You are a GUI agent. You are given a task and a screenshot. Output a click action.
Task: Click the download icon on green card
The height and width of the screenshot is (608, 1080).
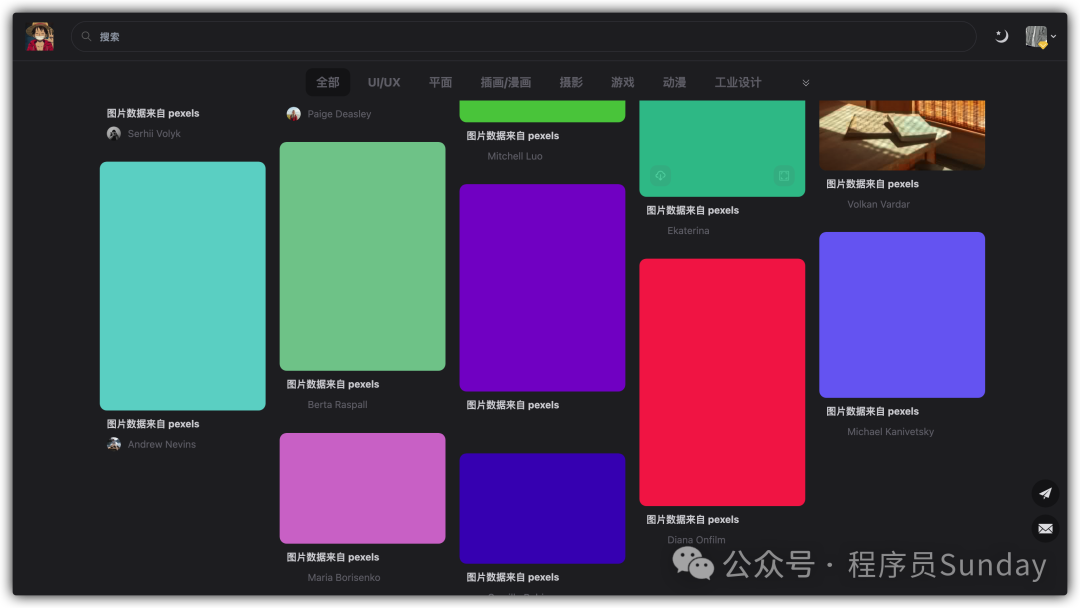[x=660, y=176]
